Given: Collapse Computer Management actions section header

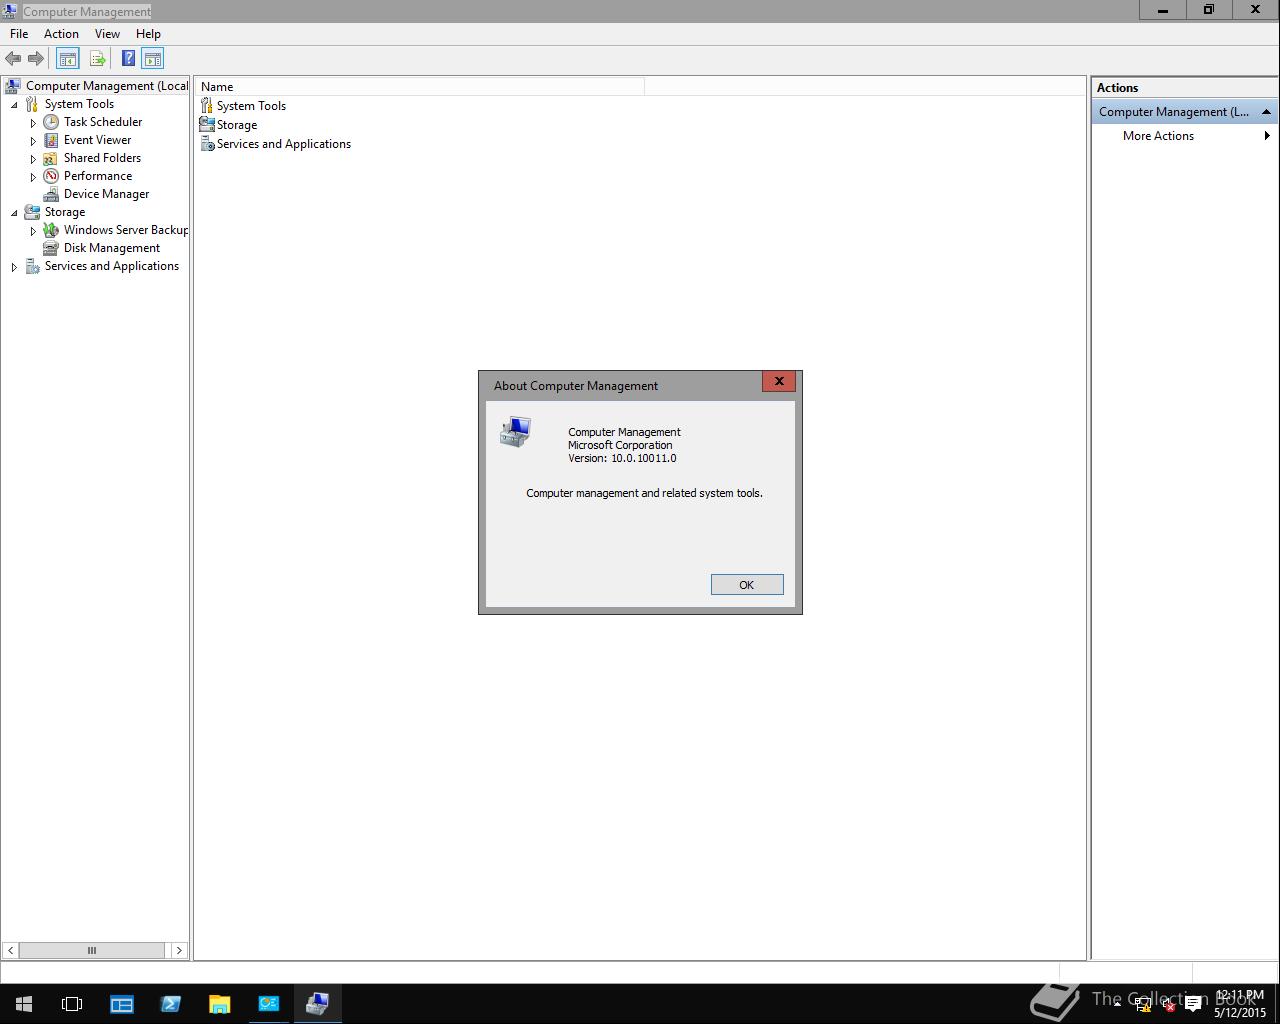Looking at the screenshot, I should (x=1266, y=112).
